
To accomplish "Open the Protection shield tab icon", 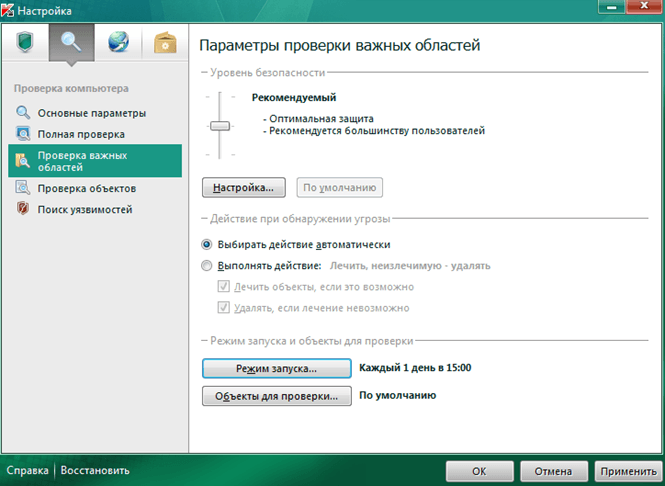I will (26, 42).
